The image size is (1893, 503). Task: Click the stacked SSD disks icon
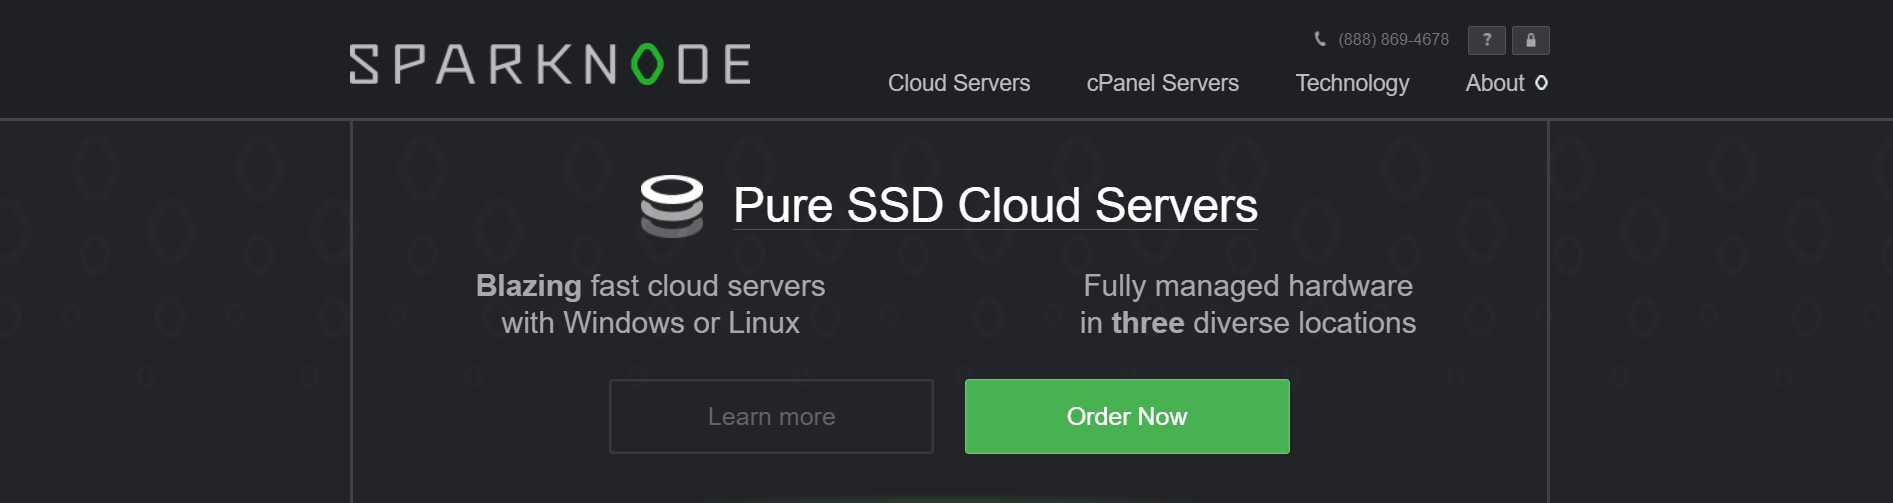672,206
